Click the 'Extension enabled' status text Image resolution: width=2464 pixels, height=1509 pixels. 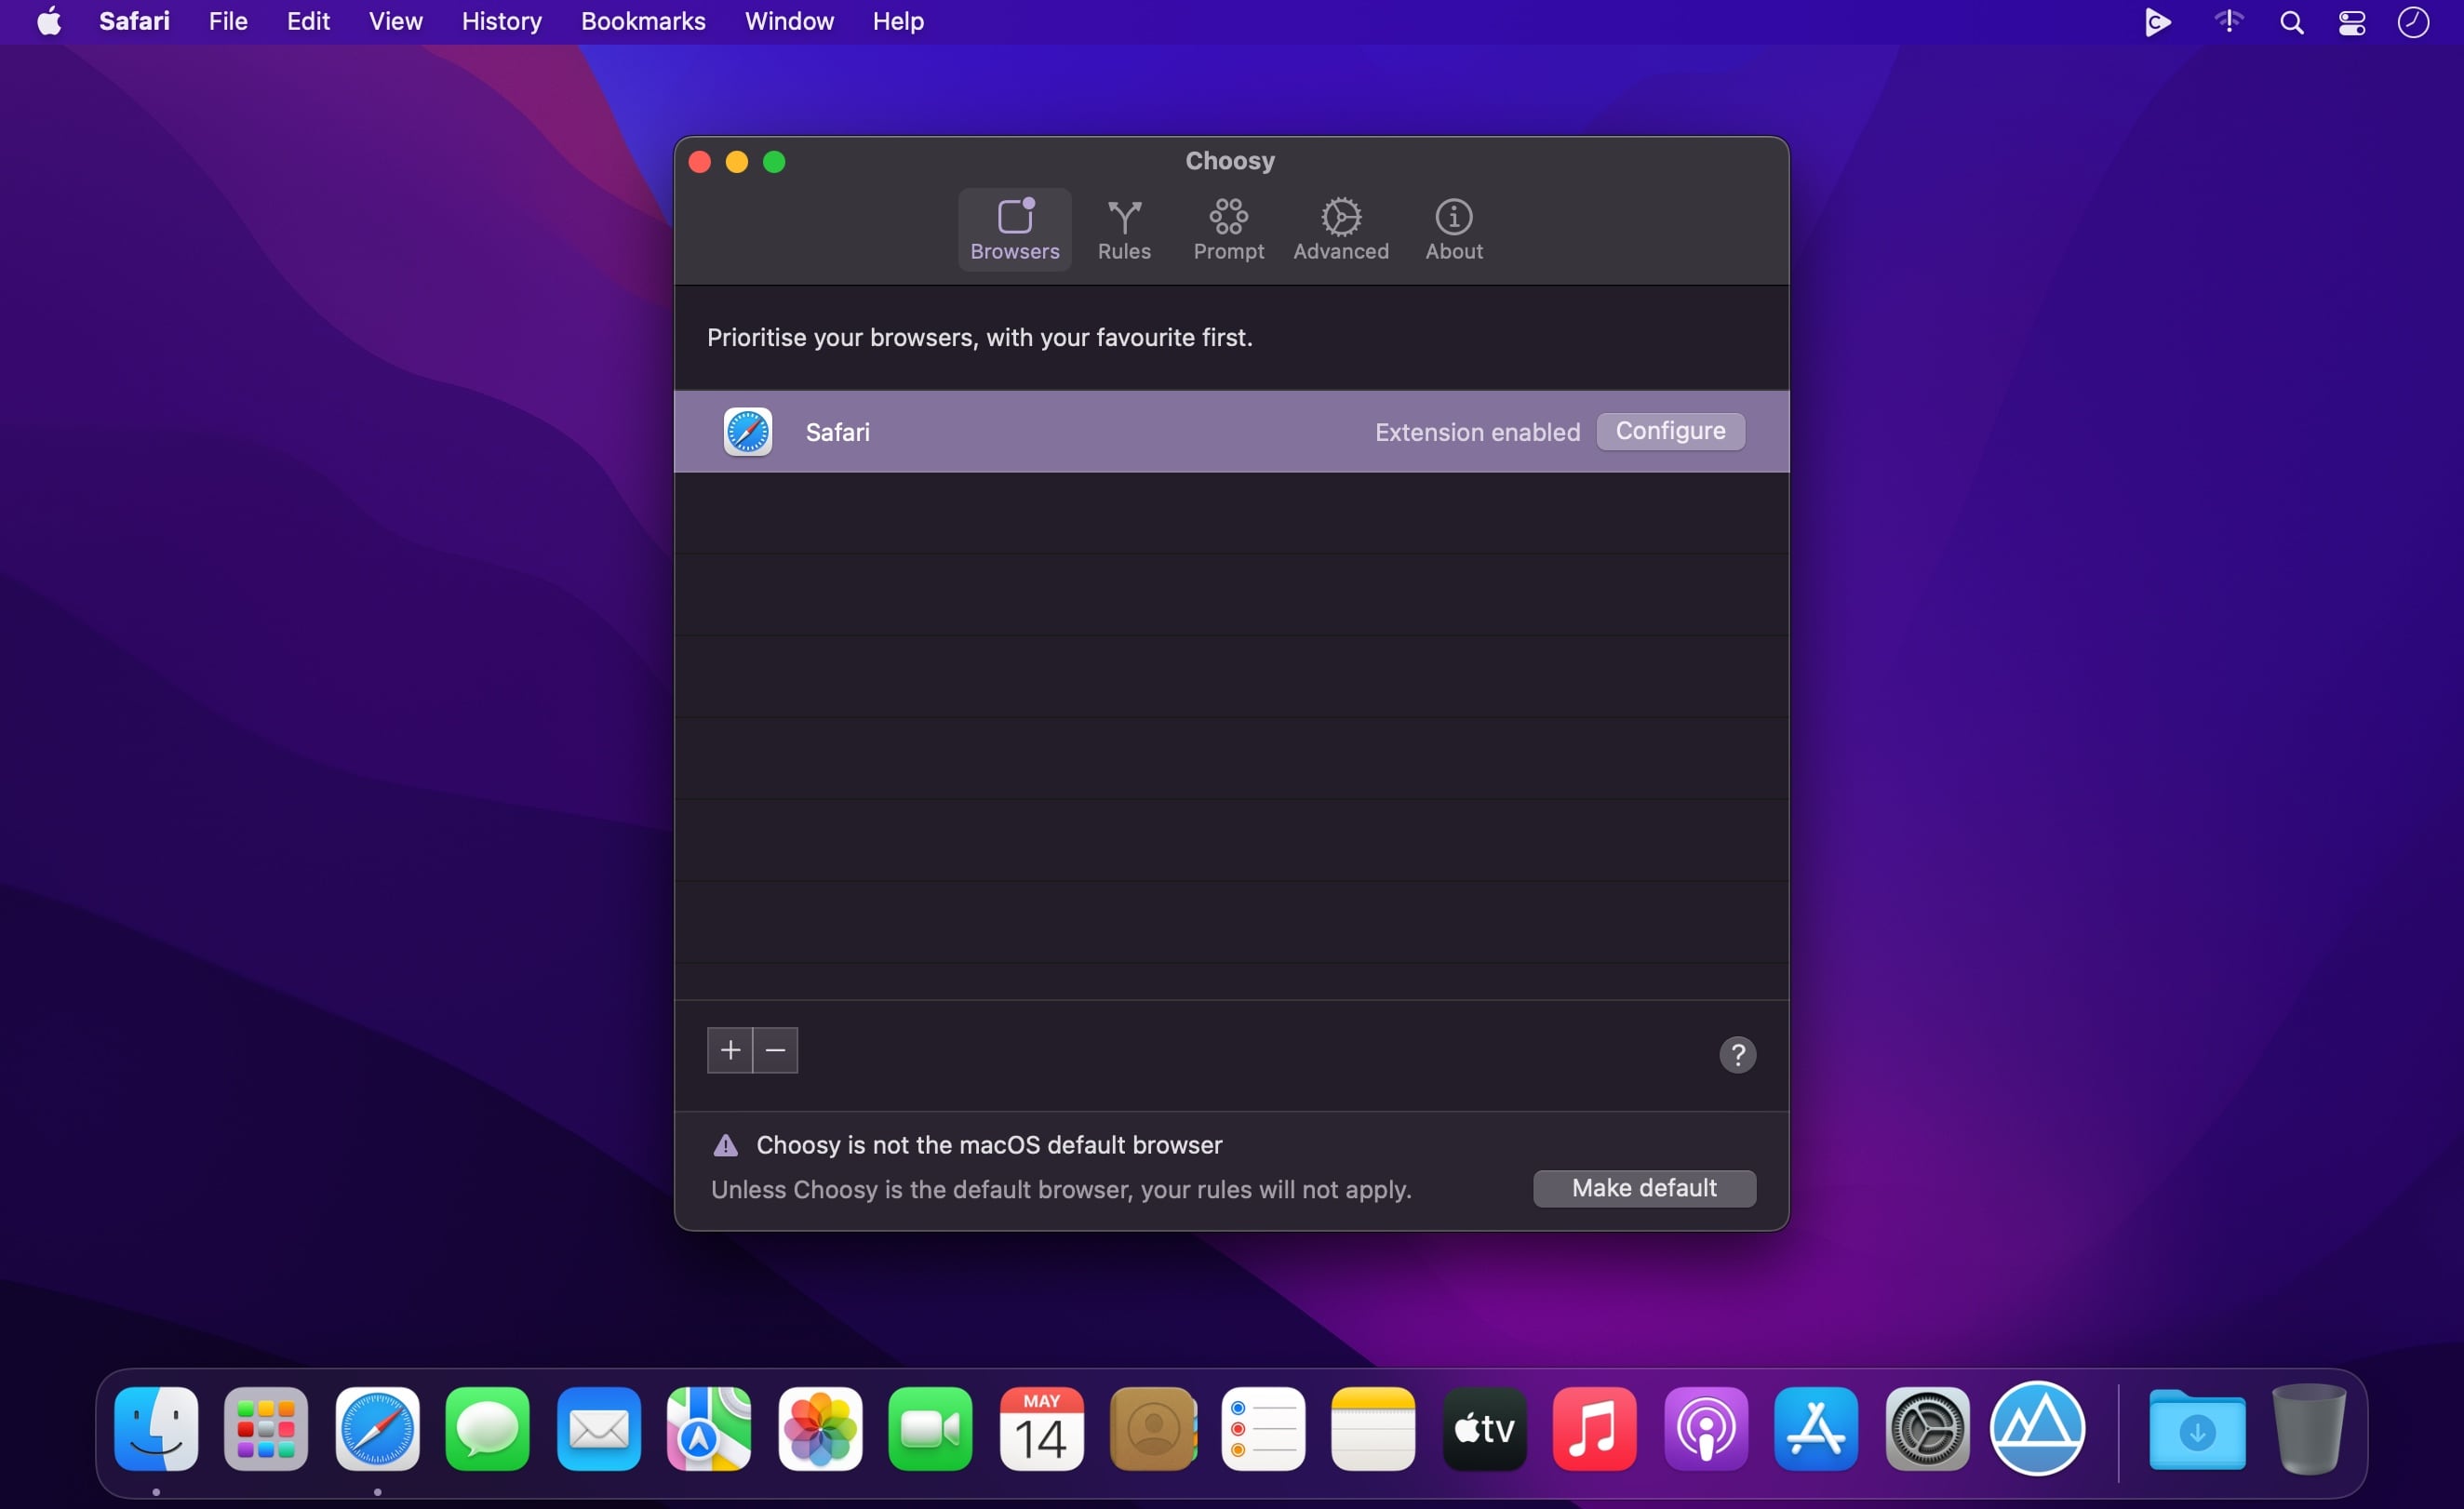pos(1477,432)
